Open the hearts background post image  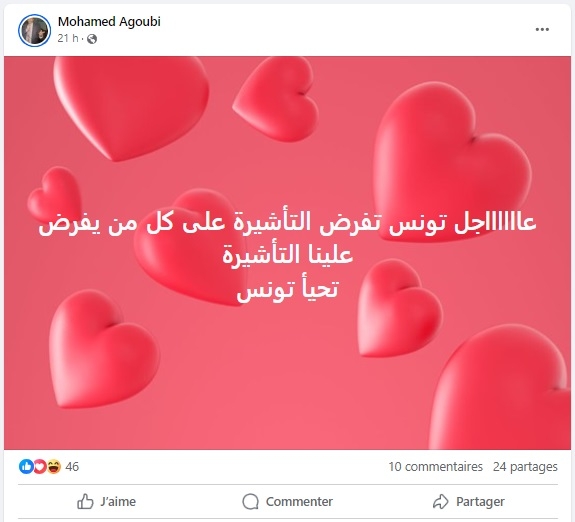(x=288, y=253)
